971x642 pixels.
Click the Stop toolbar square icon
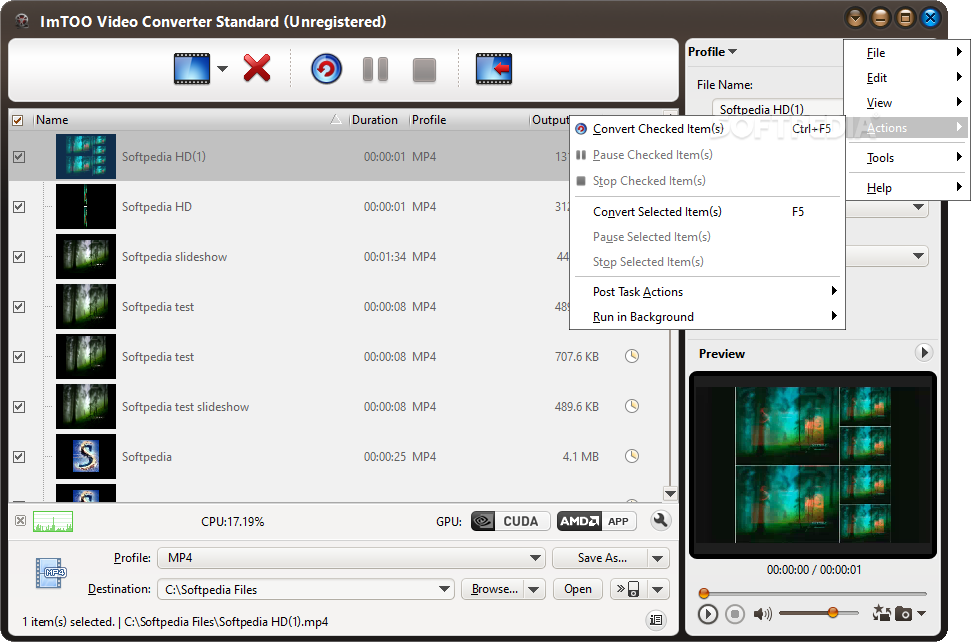tap(424, 70)
